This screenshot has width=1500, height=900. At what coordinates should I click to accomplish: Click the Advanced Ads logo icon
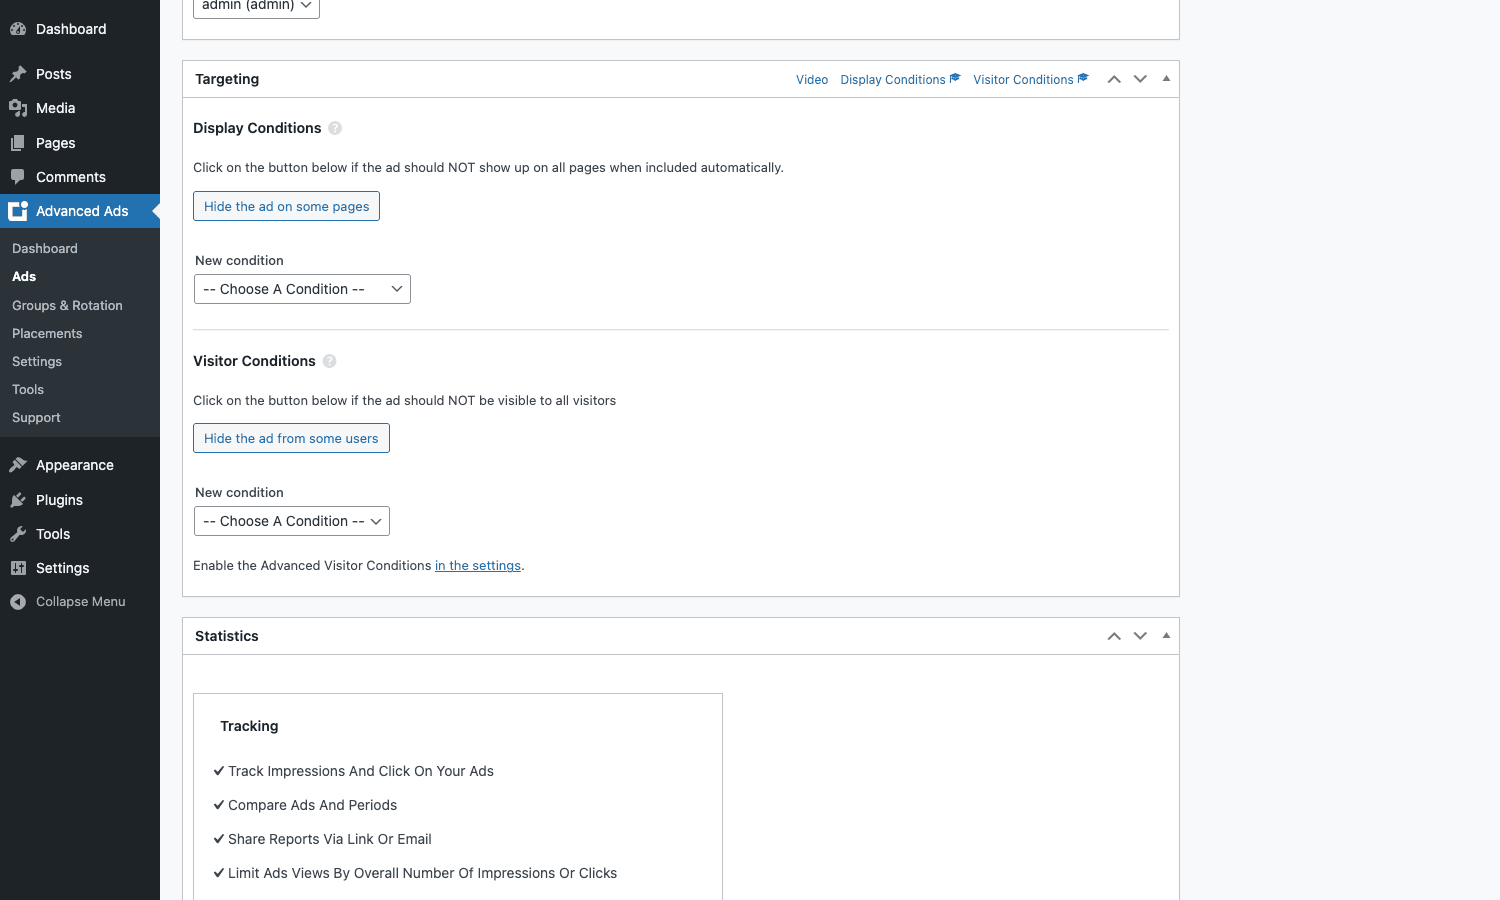point(18,211)
